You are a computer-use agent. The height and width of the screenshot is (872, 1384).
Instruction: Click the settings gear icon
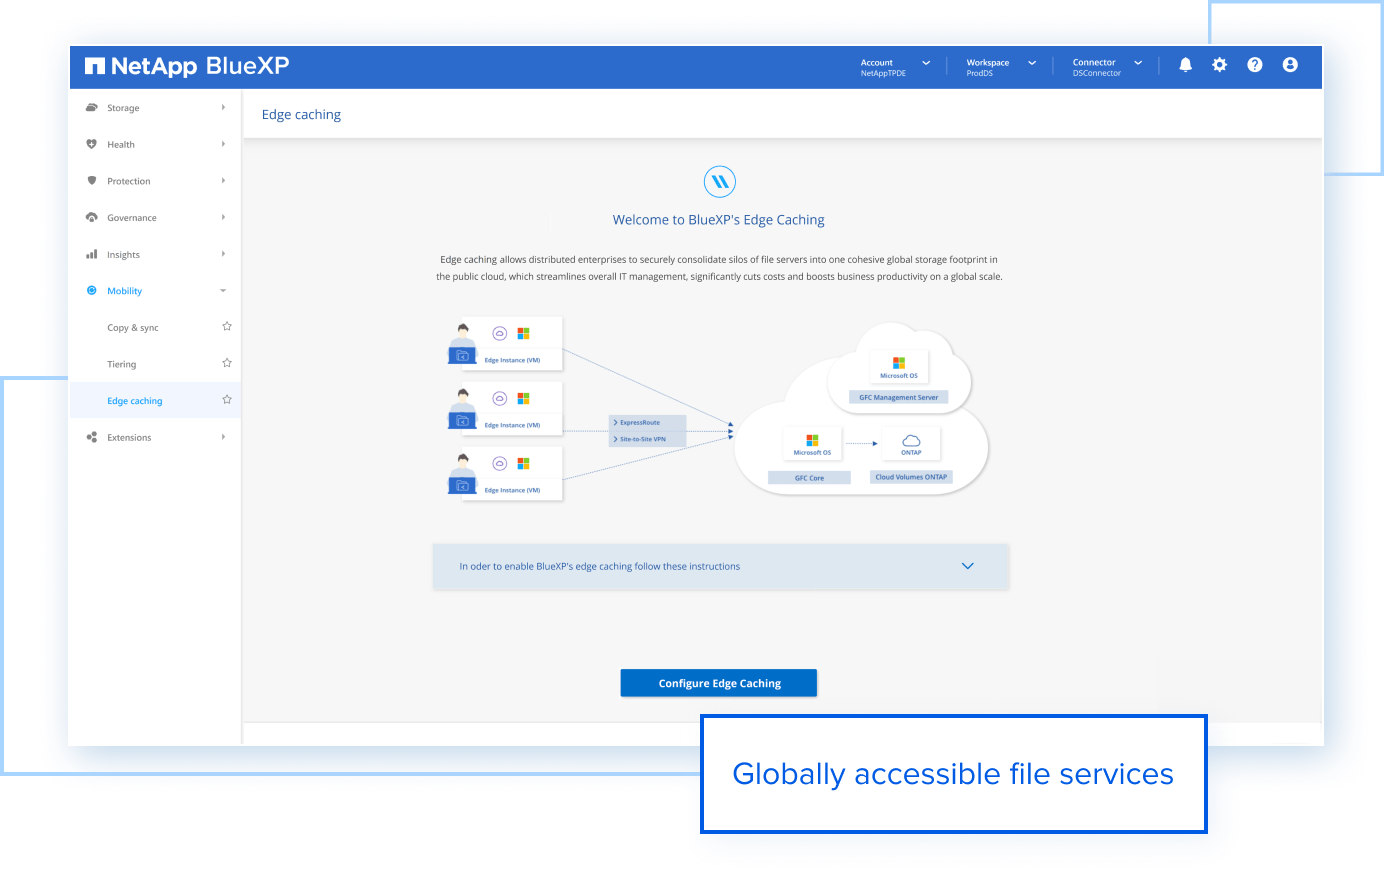(1220, 64)
